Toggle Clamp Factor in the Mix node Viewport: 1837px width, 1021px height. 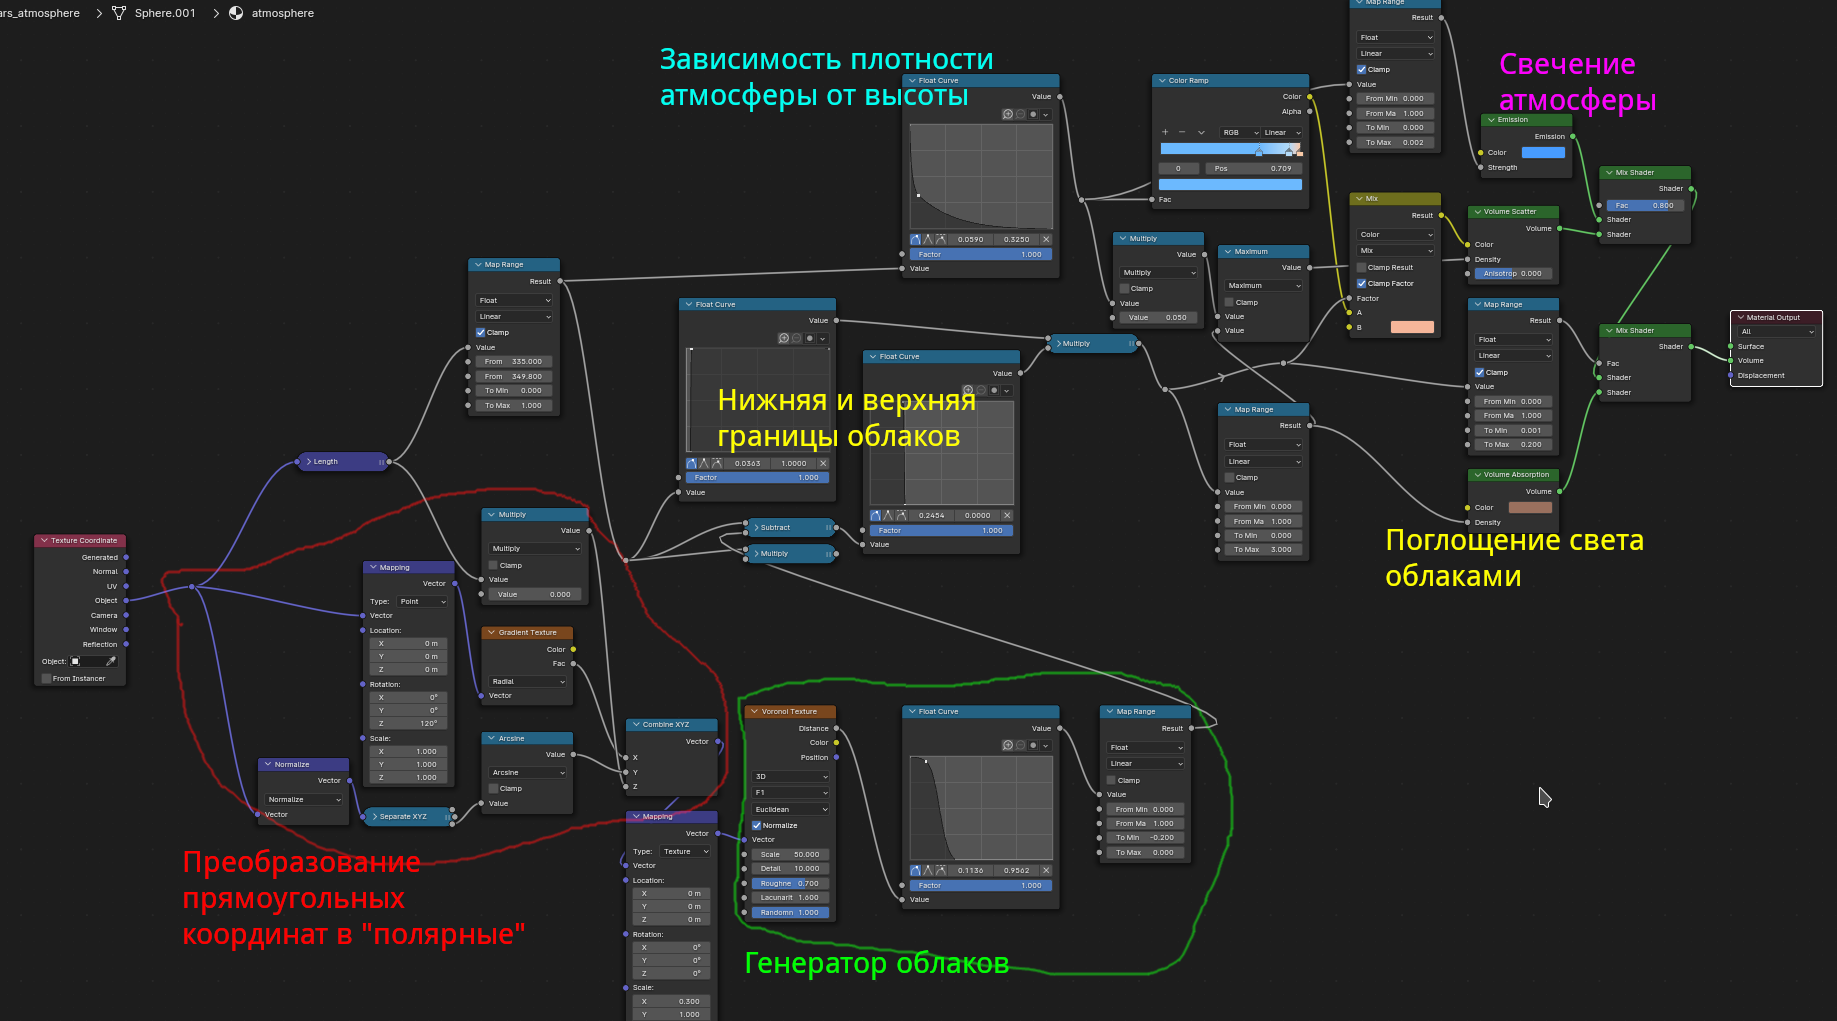tap(1361, 283)
